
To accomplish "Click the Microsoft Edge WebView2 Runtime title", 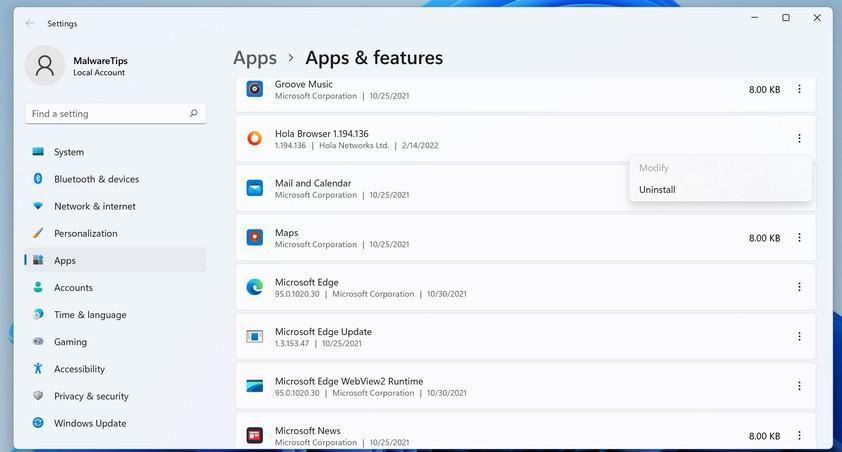I will click(x=349, y=381).
